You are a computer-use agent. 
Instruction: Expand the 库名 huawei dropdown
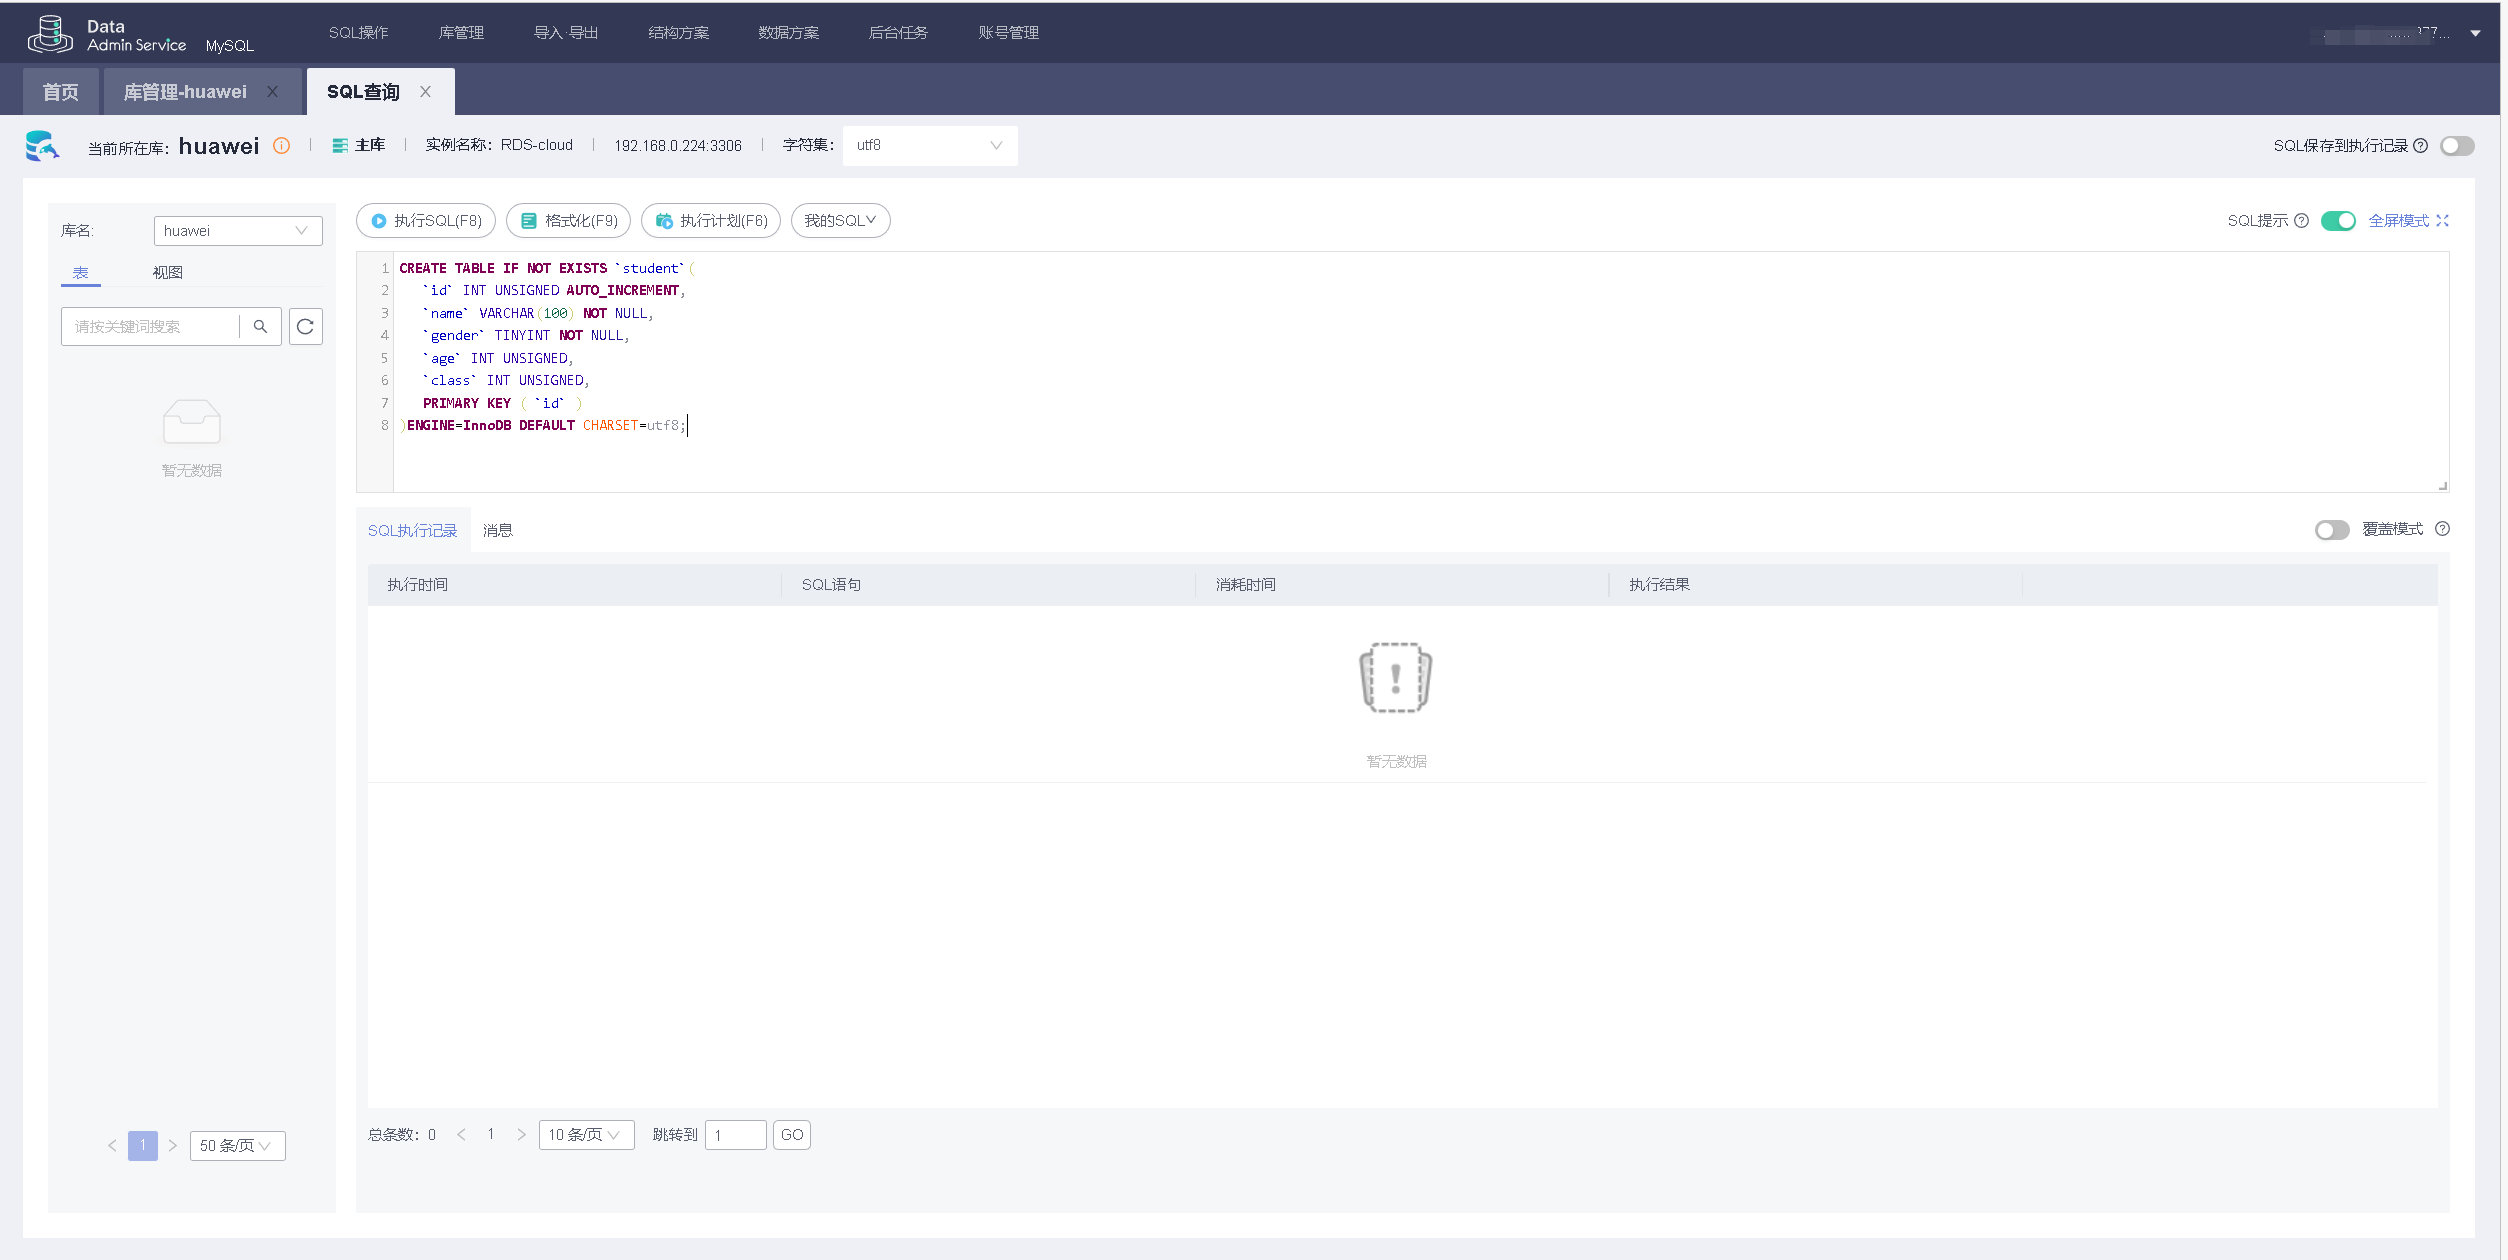(x=238, y=231)
